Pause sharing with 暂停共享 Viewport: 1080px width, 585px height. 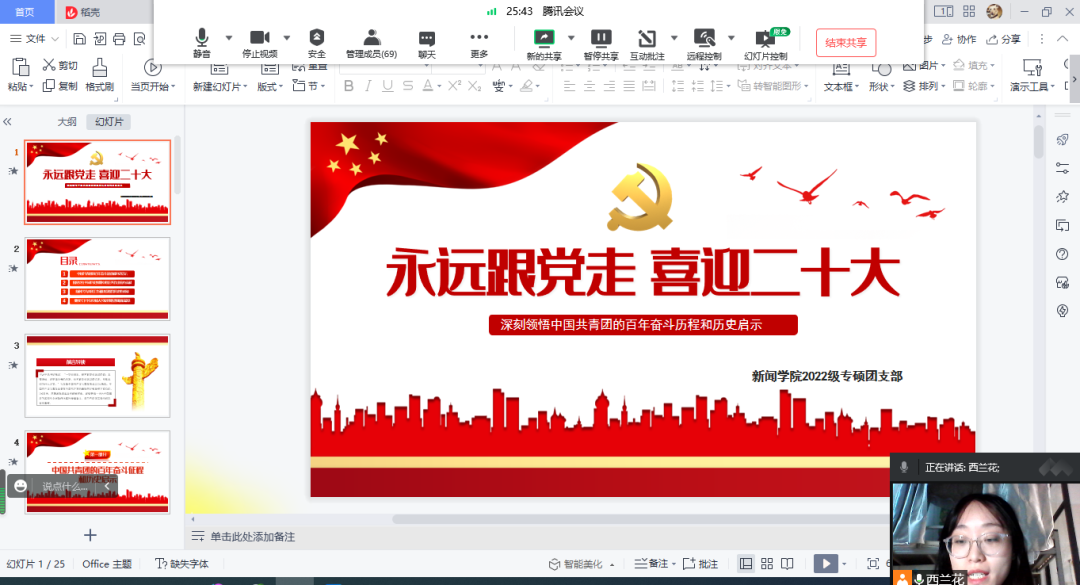pyautogui.click(x=601, y=44)
